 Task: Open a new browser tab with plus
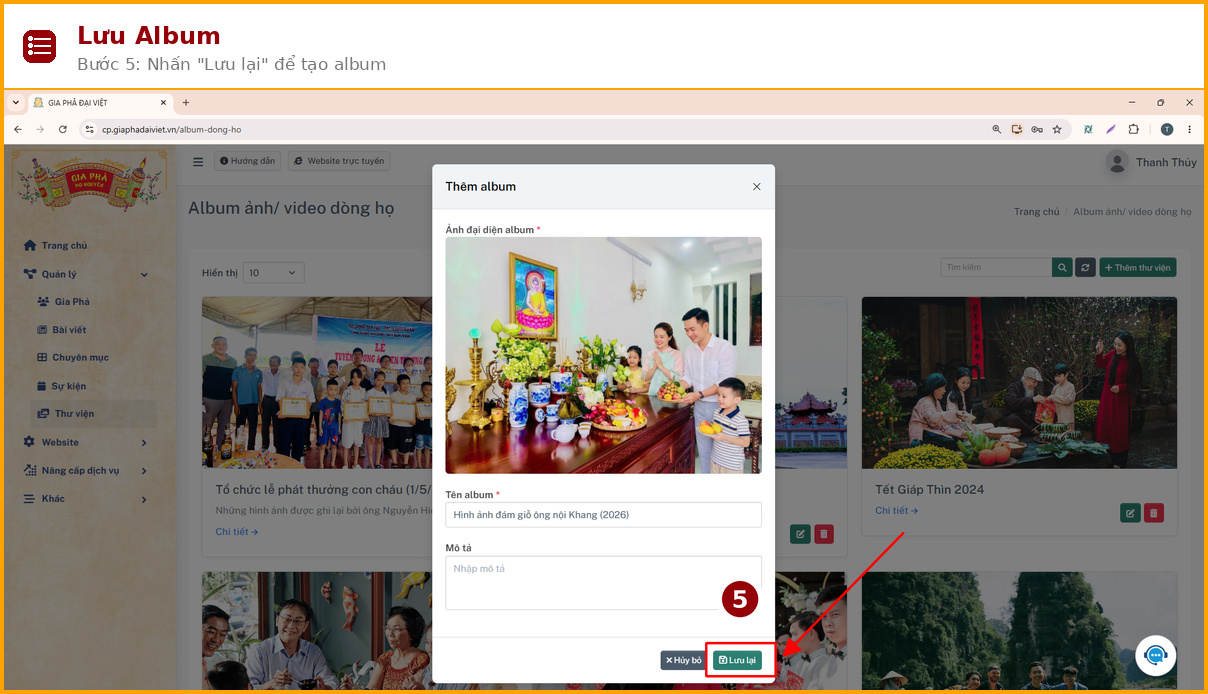185,102
